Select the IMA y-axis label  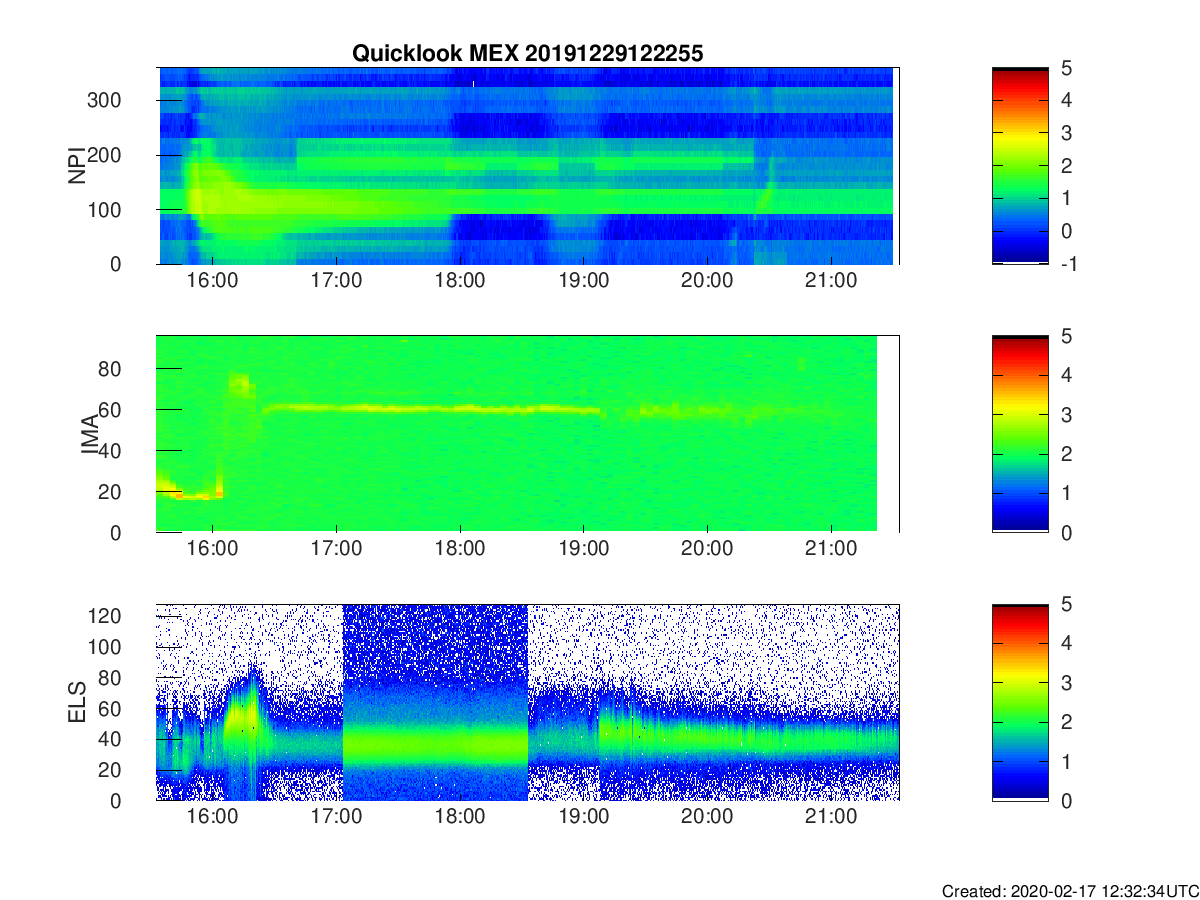[89, 434]
